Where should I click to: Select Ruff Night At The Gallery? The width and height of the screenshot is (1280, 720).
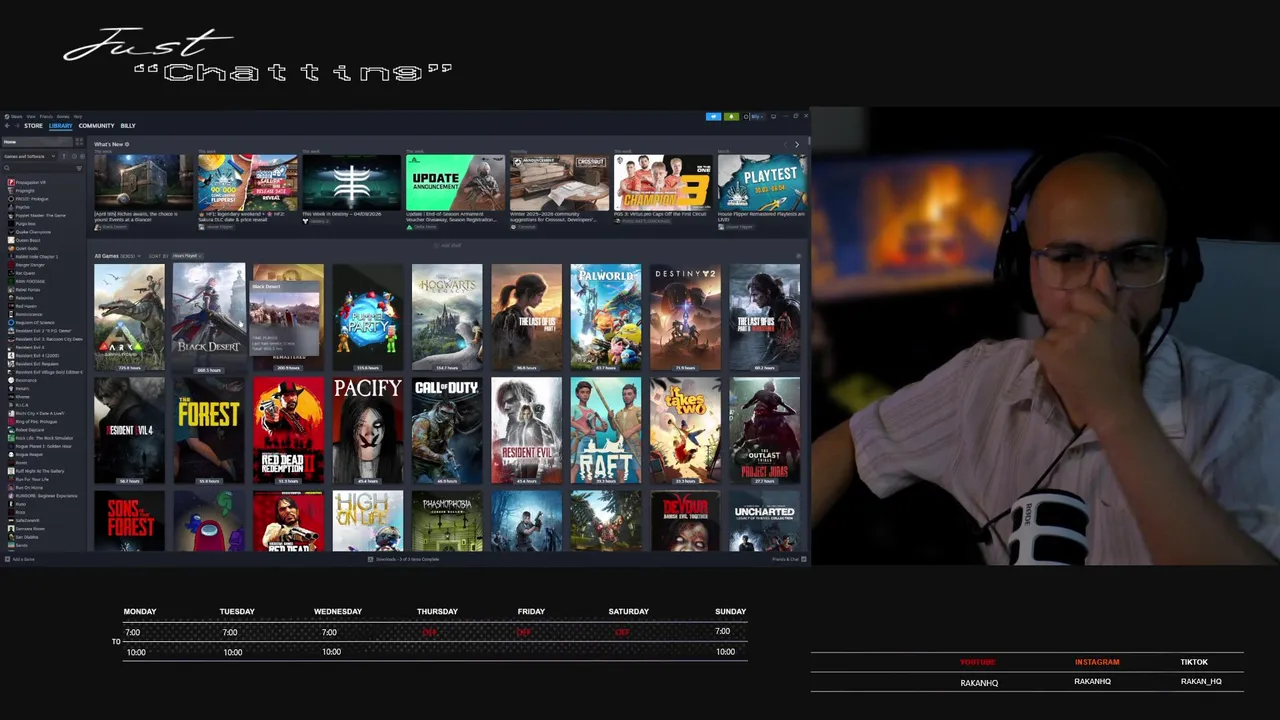tap(38, 471)
